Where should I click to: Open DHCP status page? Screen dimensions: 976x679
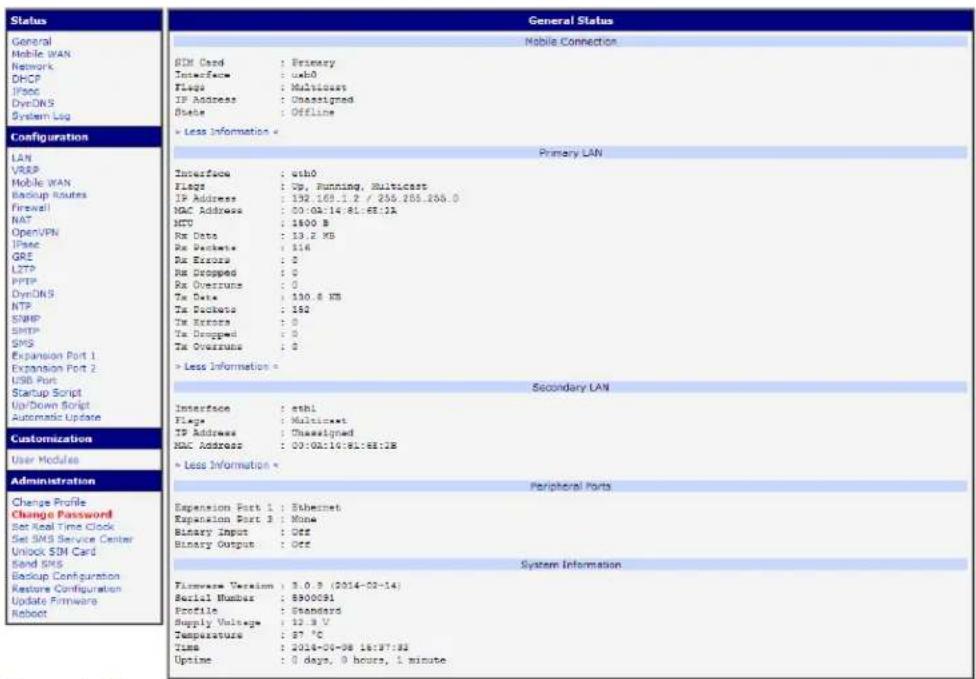coord(26,79)
